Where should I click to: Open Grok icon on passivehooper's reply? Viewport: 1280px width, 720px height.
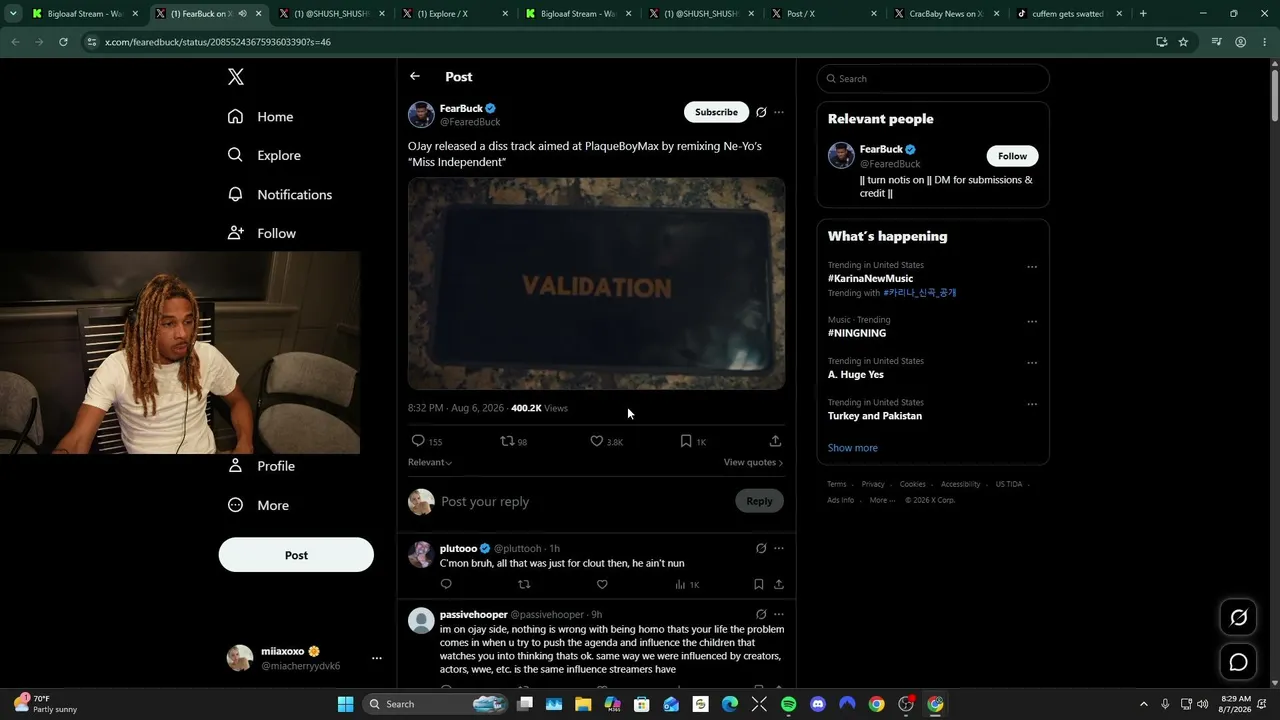[x=761, y=614]
